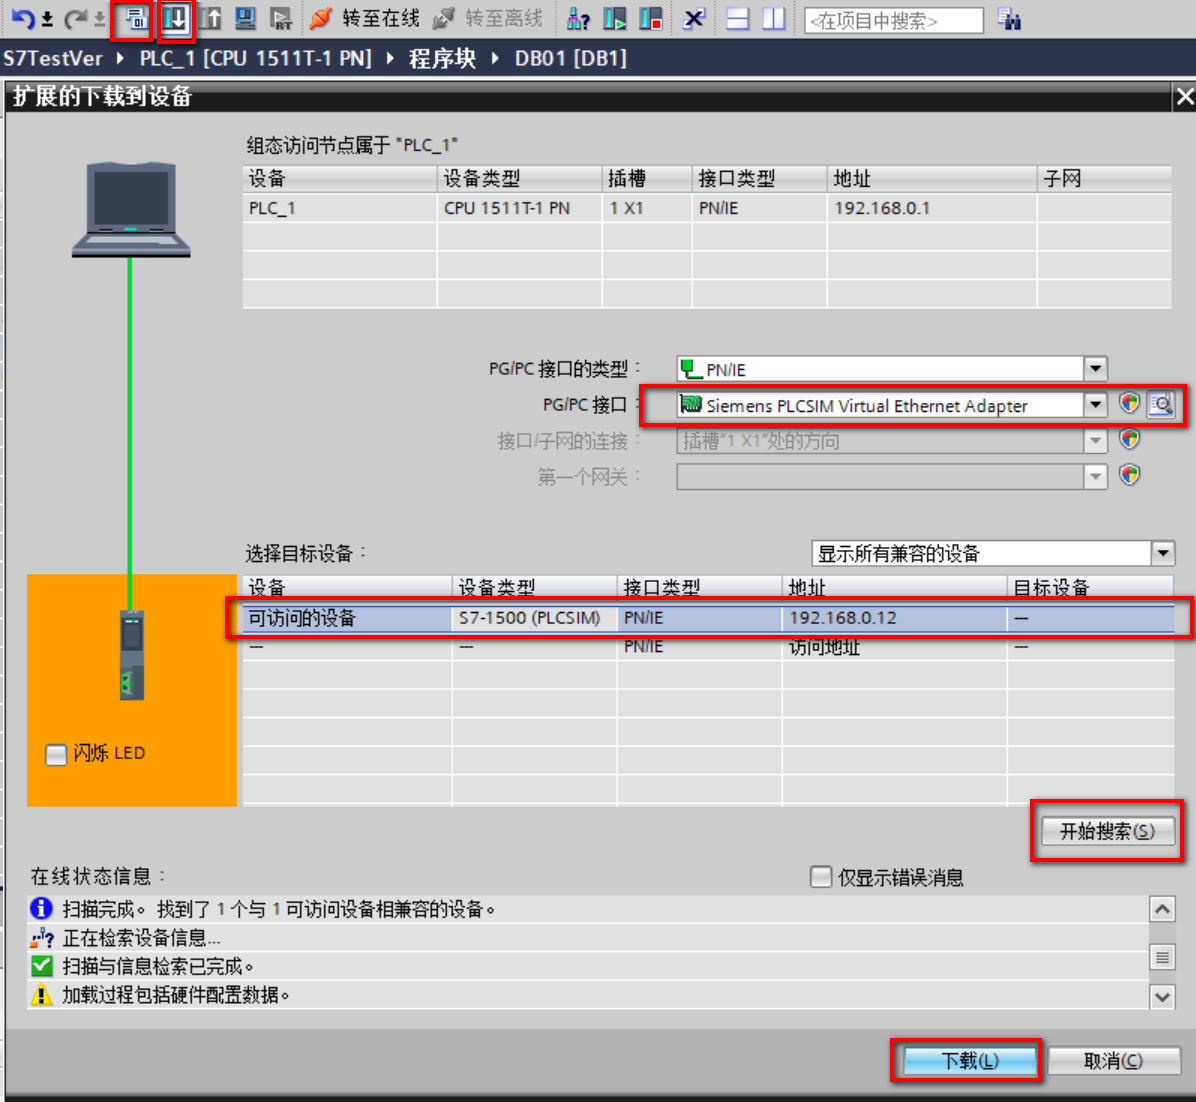Image resolution: width=1196 pixels, height=1102 pixels.
Task: Click the PLC device image
Action: coord(132,654)
